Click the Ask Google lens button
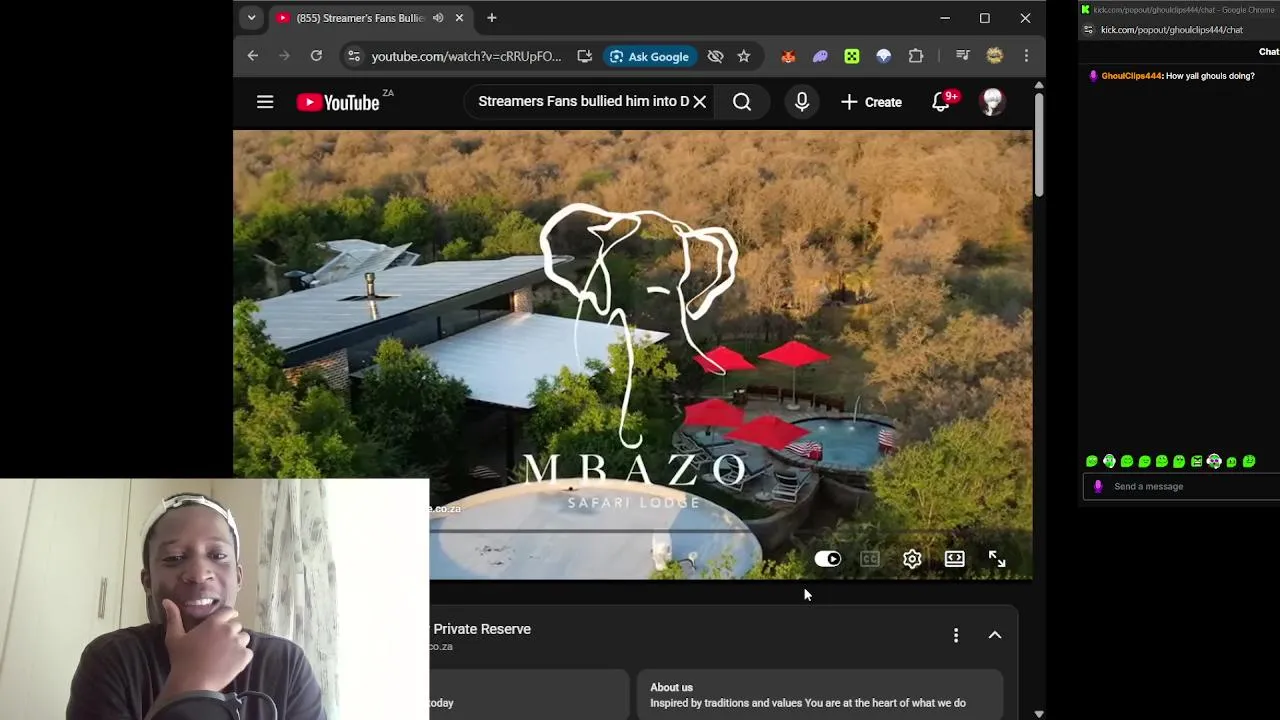Viewport: 1280px width, 720px height. [x=650, y=57]
